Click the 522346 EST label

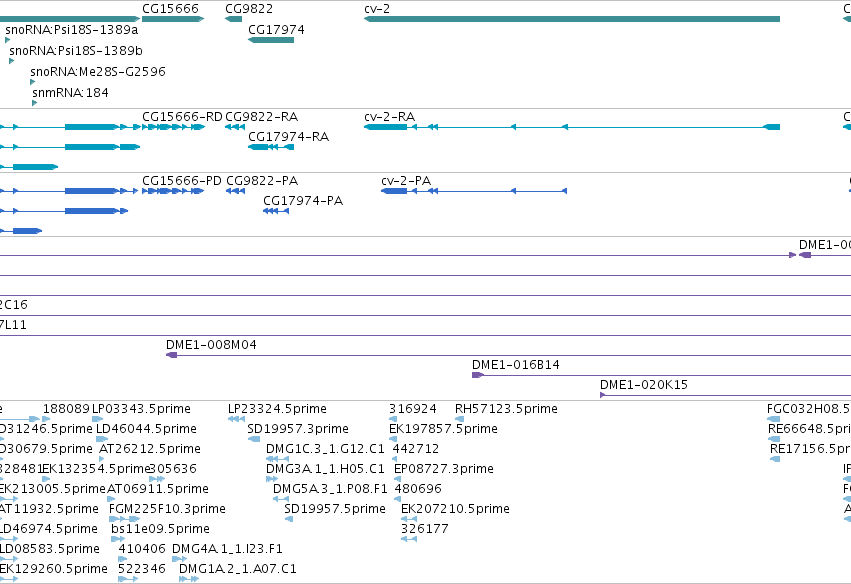tap(142, 569)
